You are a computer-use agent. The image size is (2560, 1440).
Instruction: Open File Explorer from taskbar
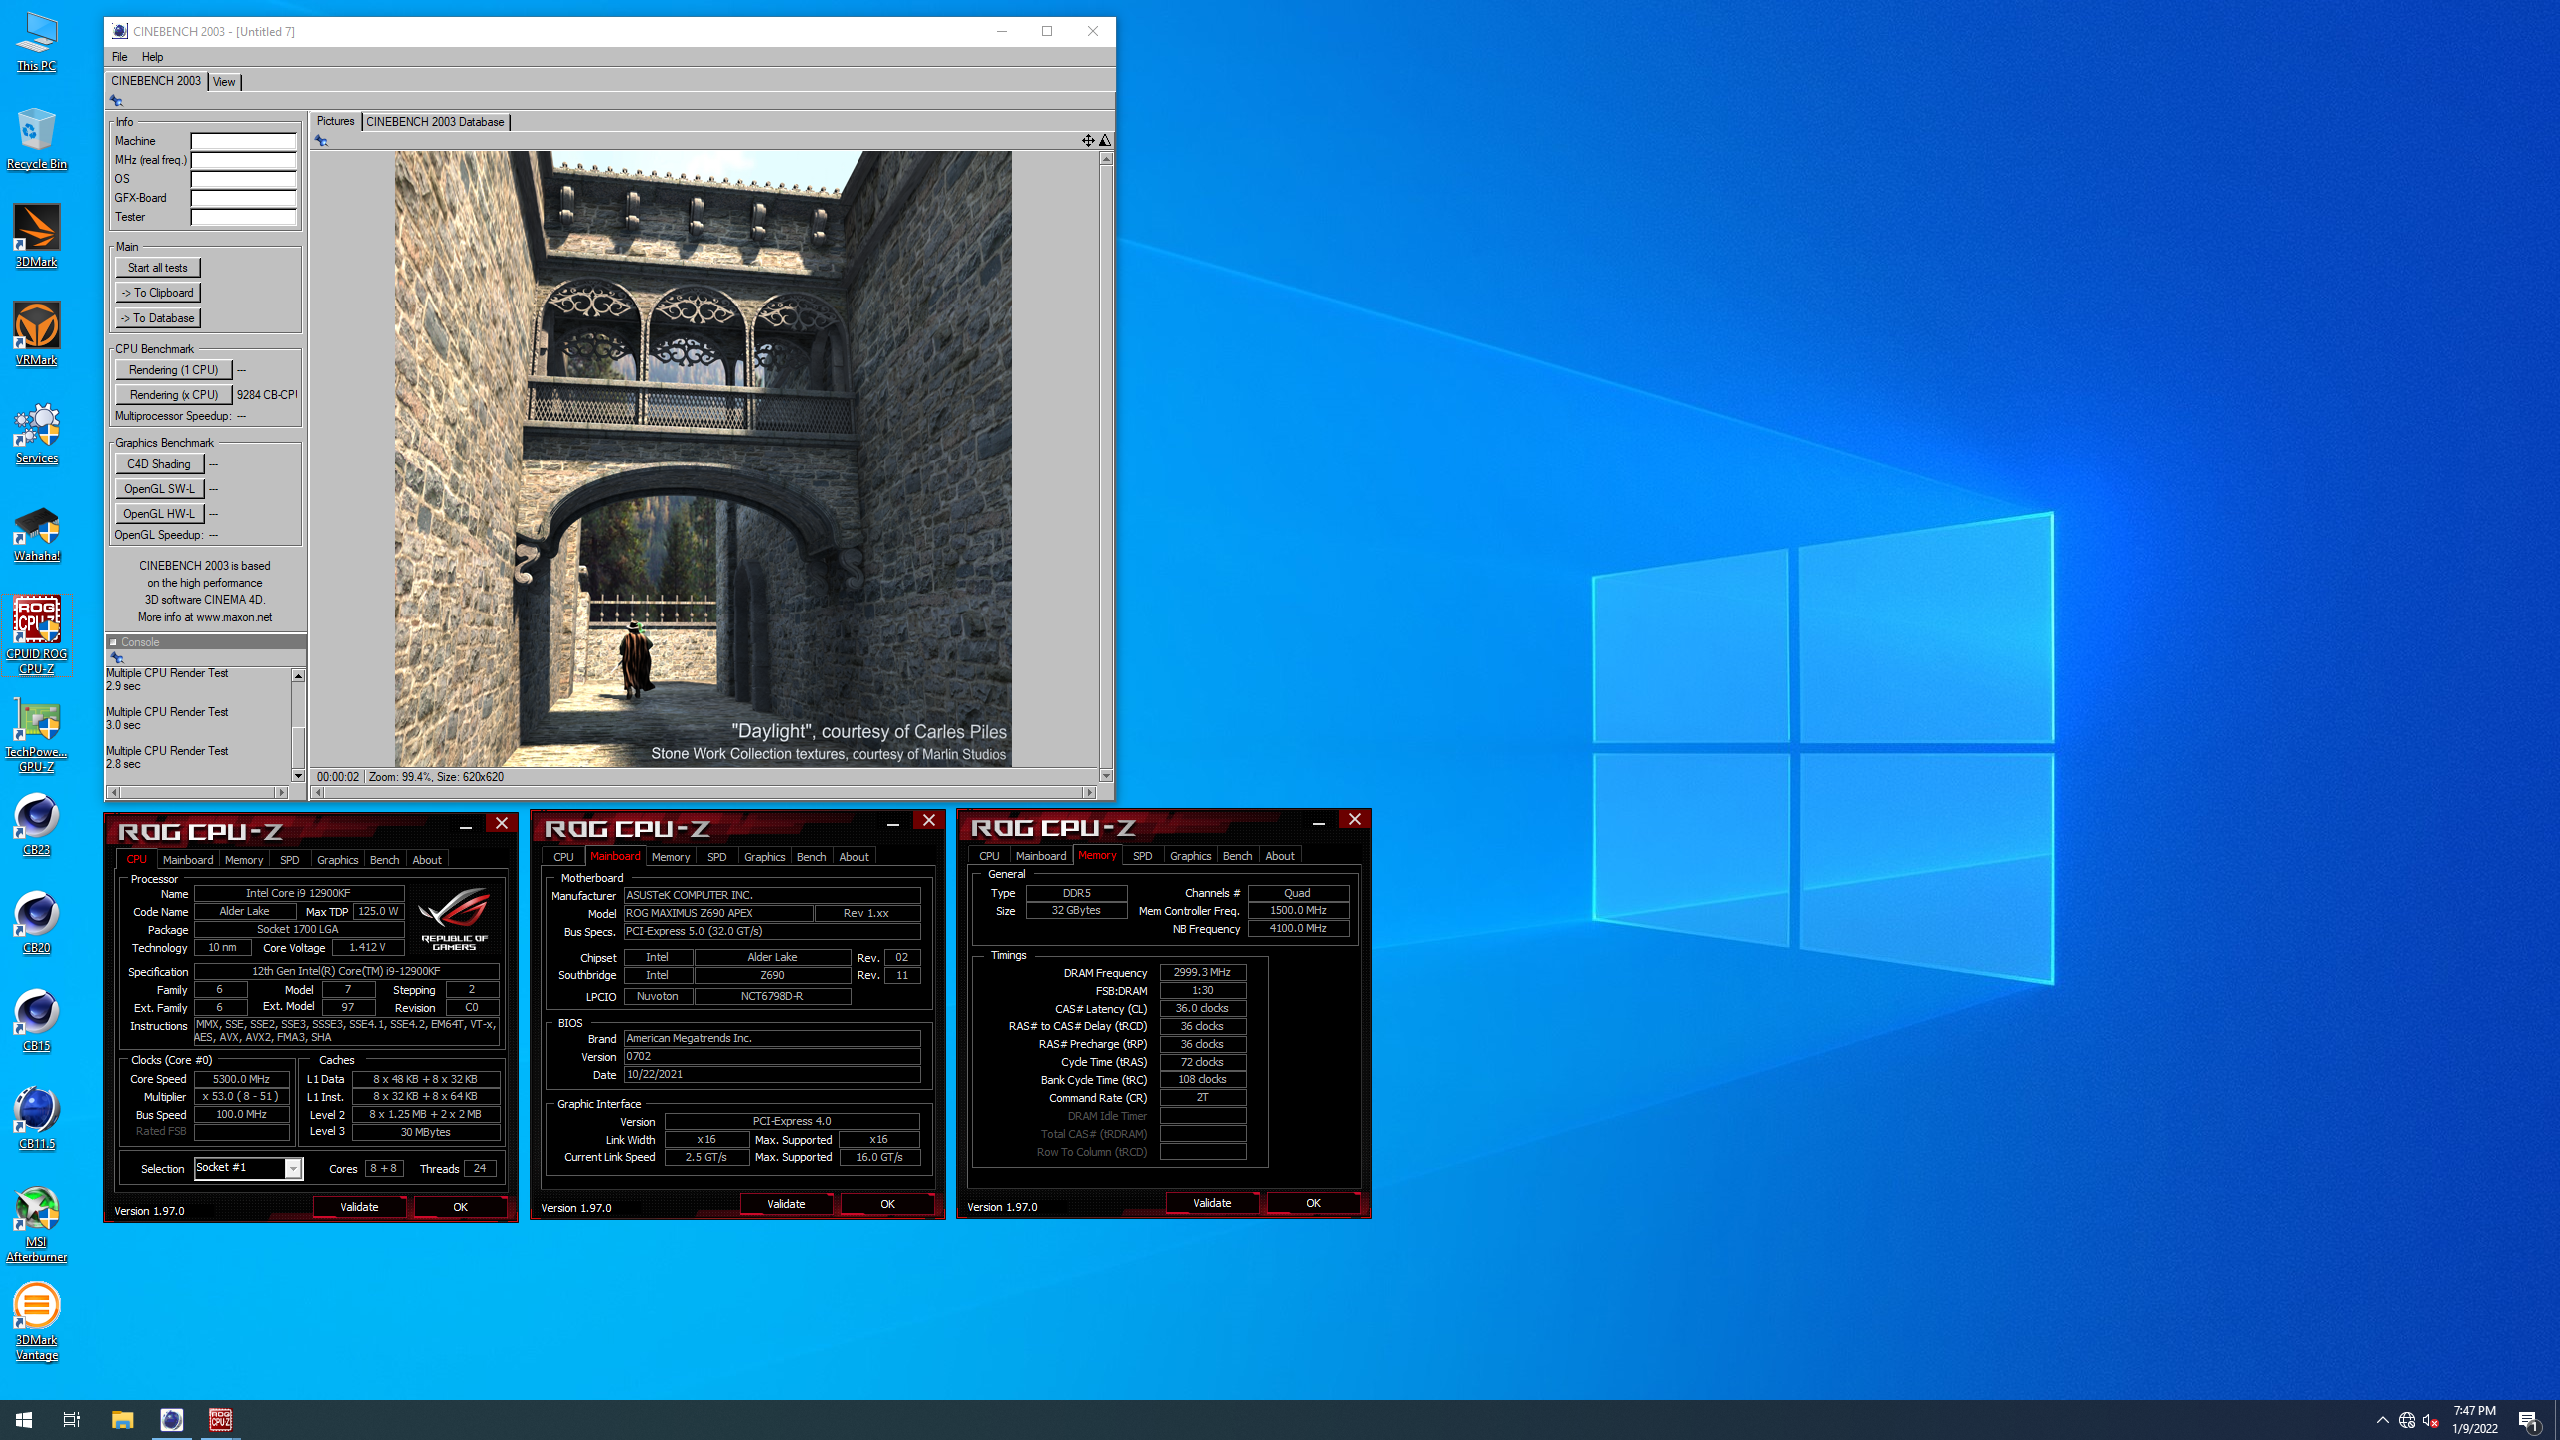coord(122,1420)
